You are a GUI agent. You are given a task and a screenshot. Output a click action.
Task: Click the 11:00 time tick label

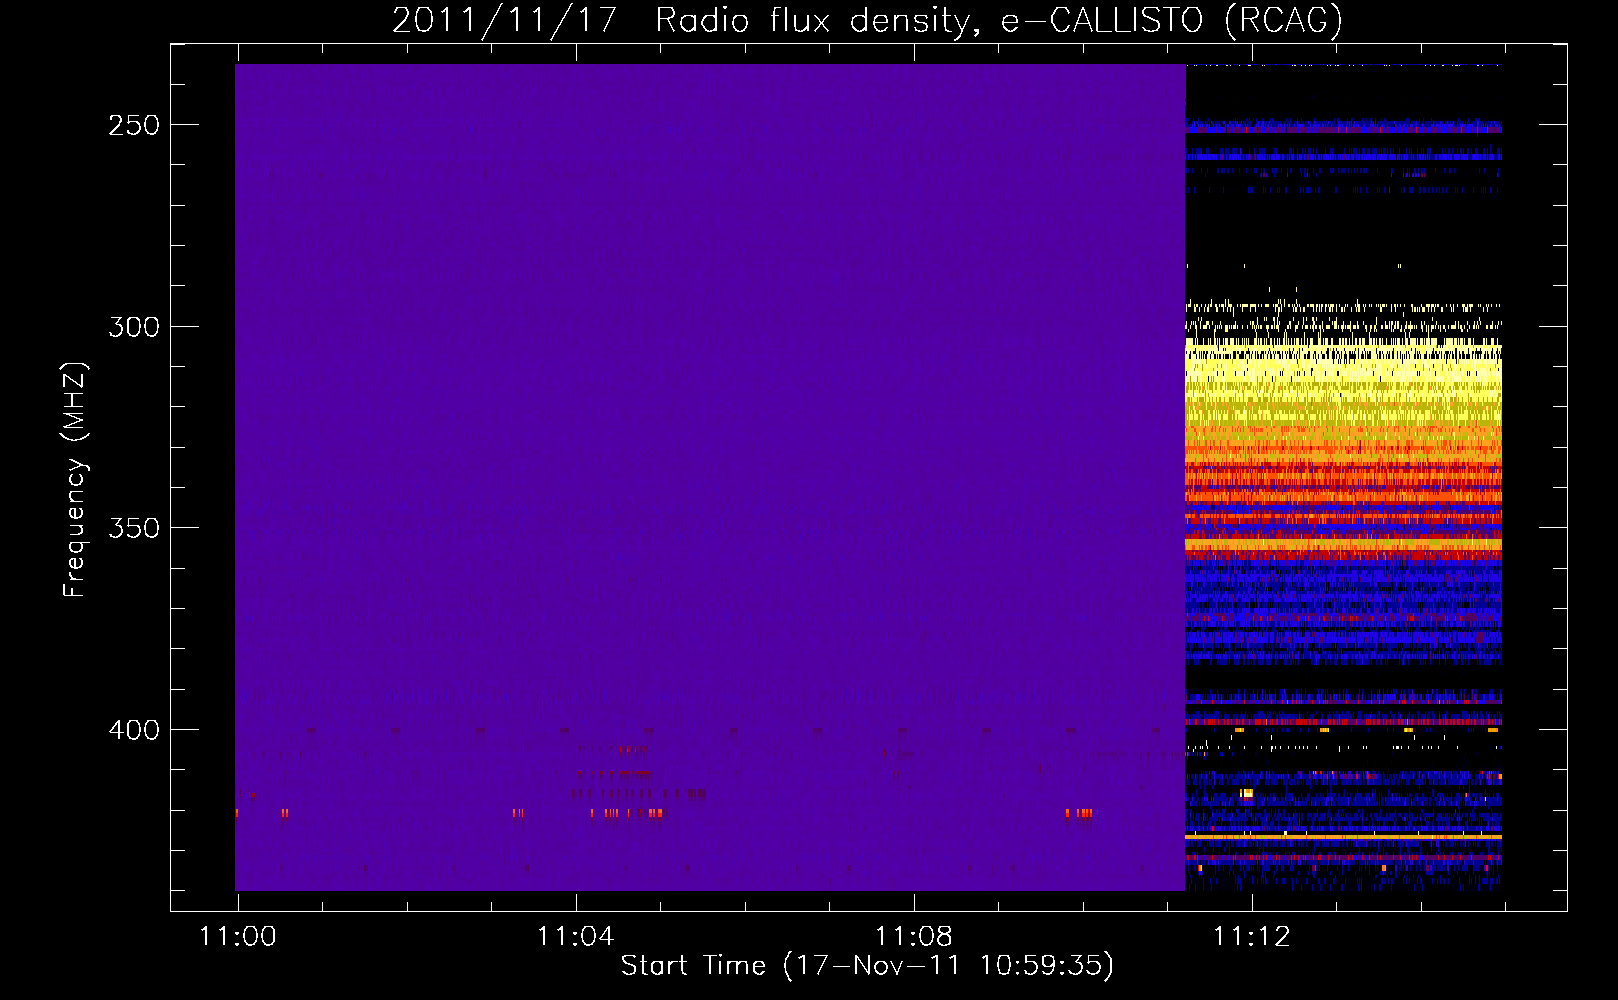(x=238, y=936)
